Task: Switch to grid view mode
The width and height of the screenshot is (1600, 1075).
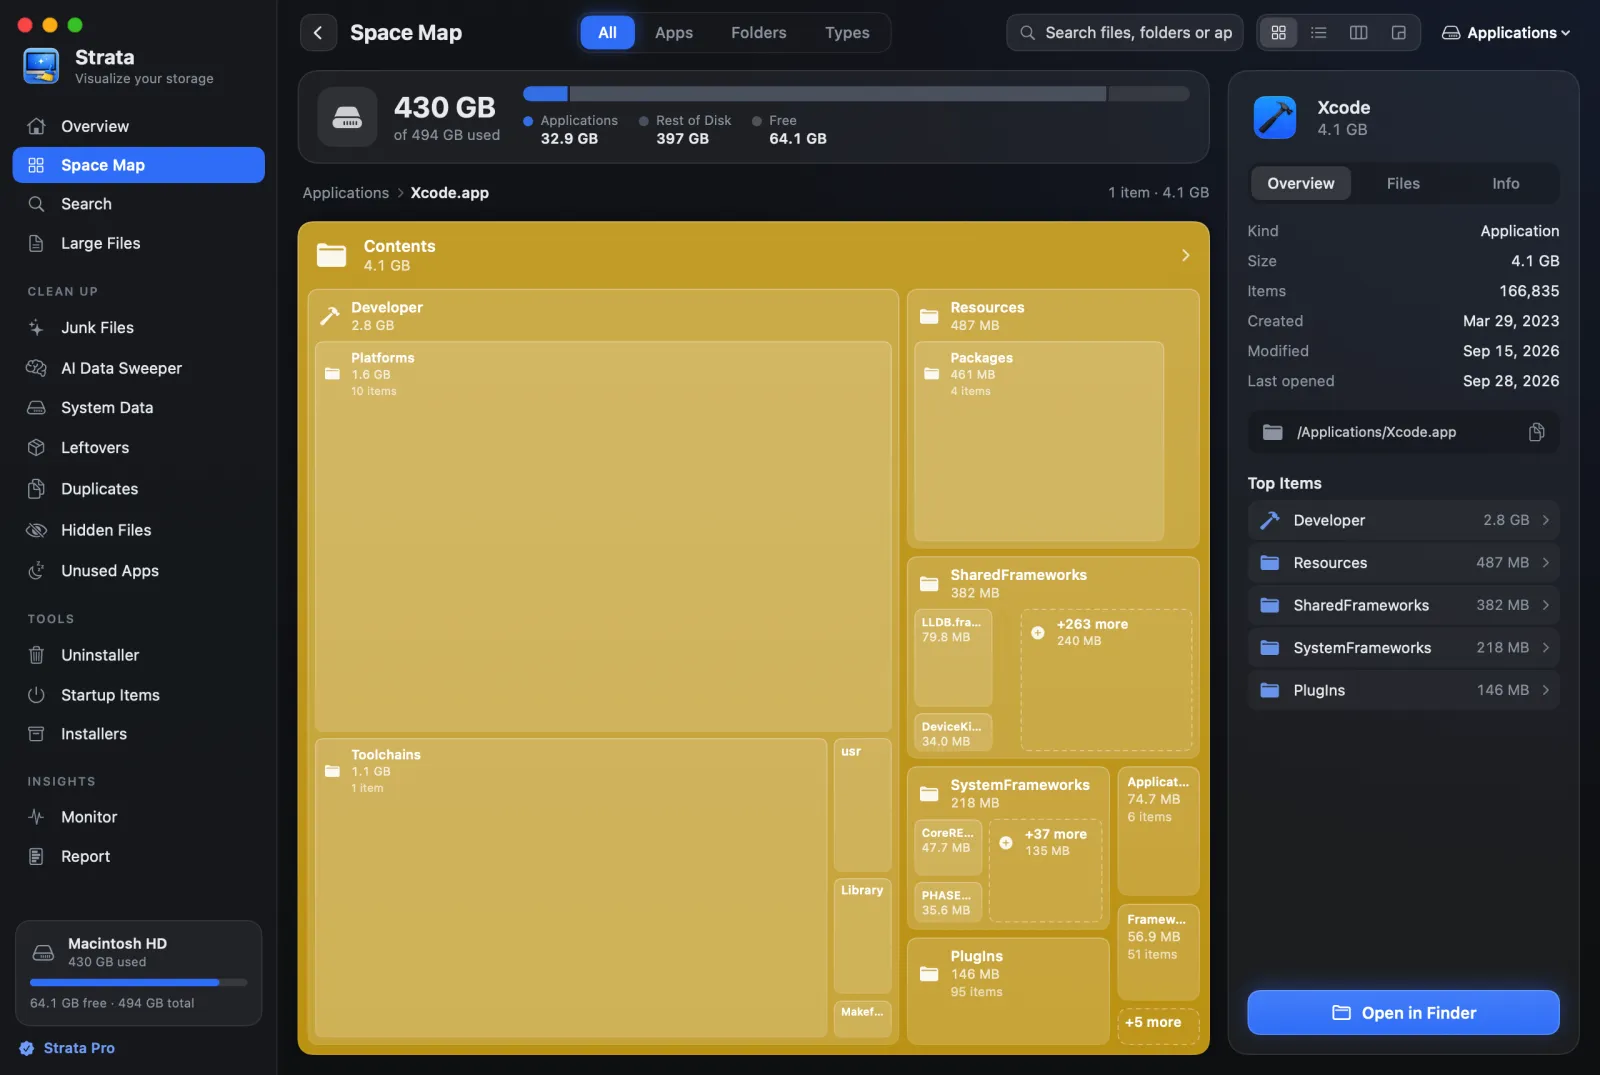Action: click(x=1278, y=33)
